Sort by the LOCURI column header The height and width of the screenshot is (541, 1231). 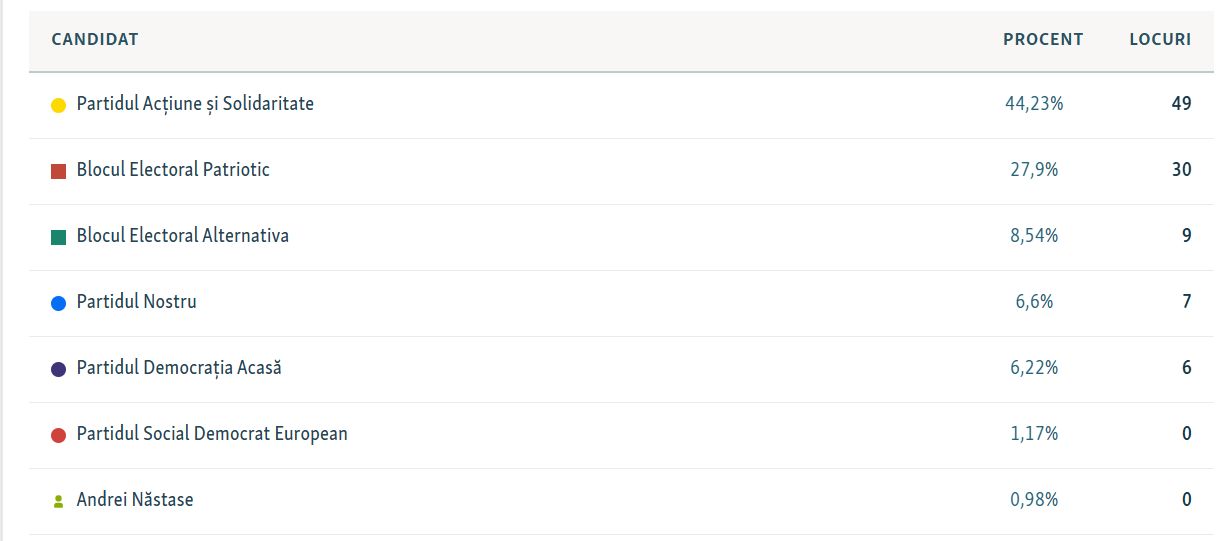(x=1160, y=40)
